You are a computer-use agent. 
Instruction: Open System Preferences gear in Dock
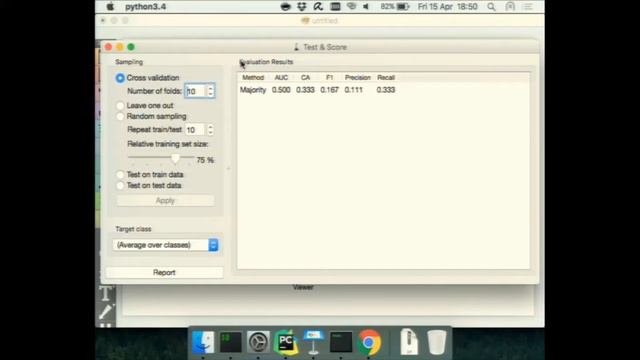click(258, 342)
